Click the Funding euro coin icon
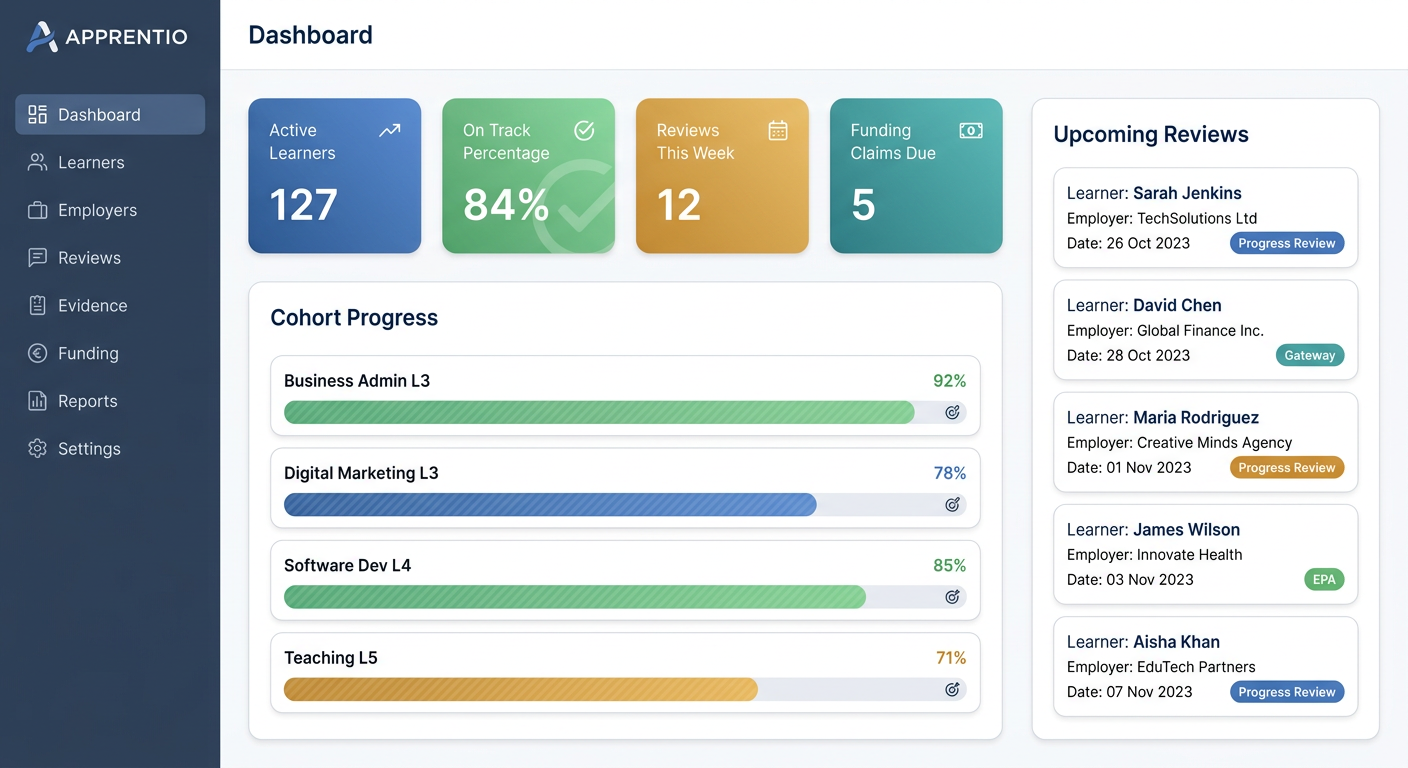Image resolution: width=1408 pixels, height=768 pixels. (x=37, y=353)
